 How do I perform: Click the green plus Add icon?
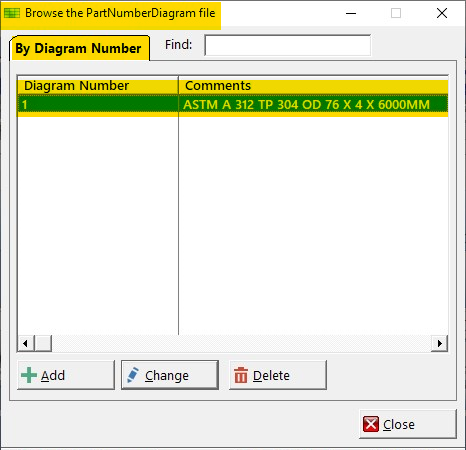click(x=29, y=375)
